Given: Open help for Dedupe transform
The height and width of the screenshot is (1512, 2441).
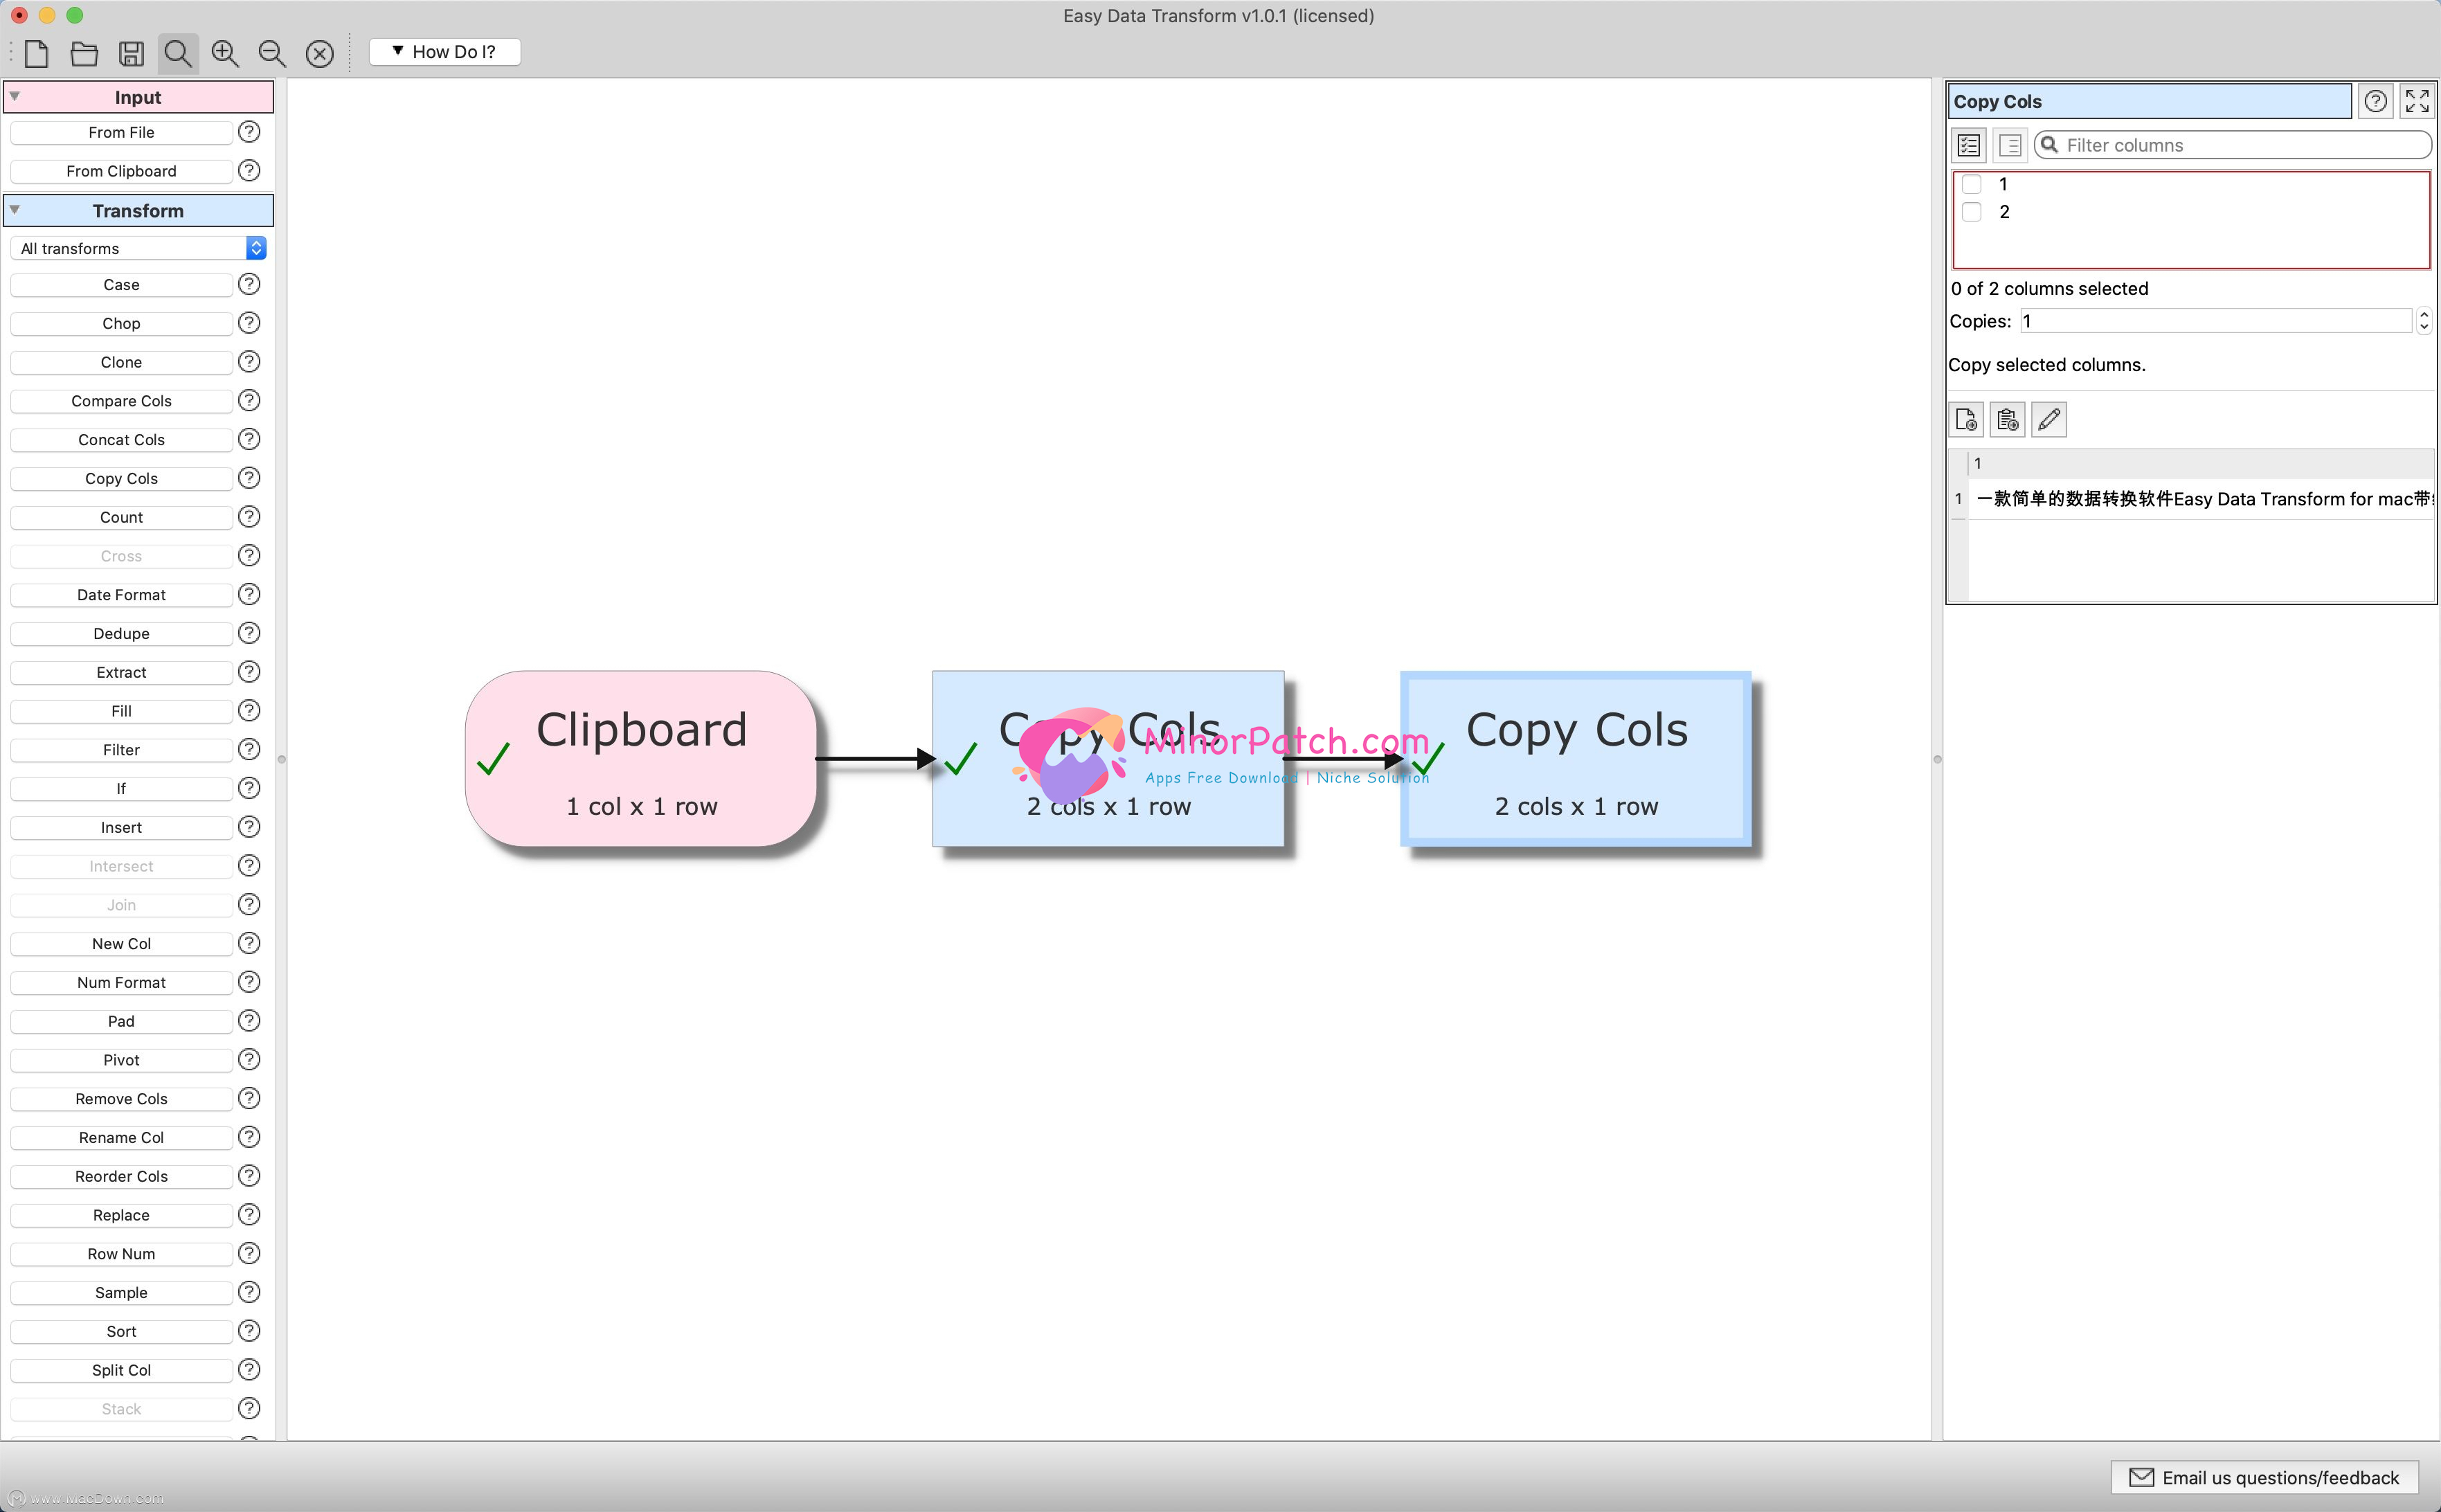Looking at the screenshot, I should click(x=249, y=633).
